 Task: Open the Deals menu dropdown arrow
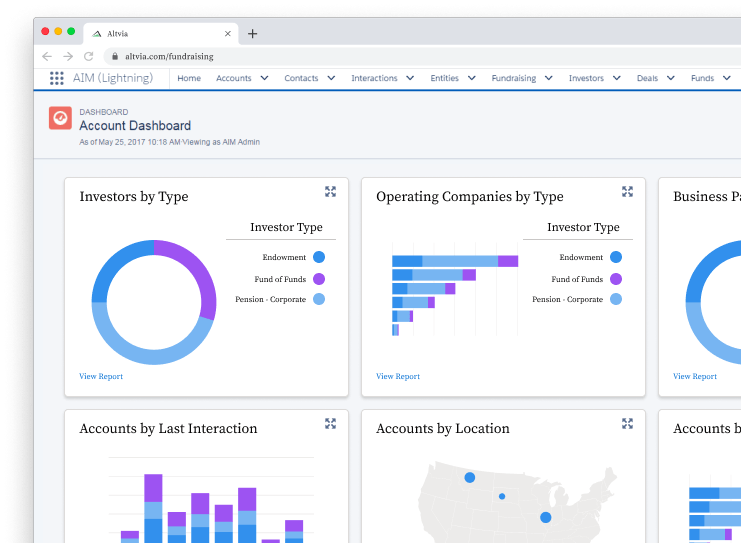(x=671, y=78)
